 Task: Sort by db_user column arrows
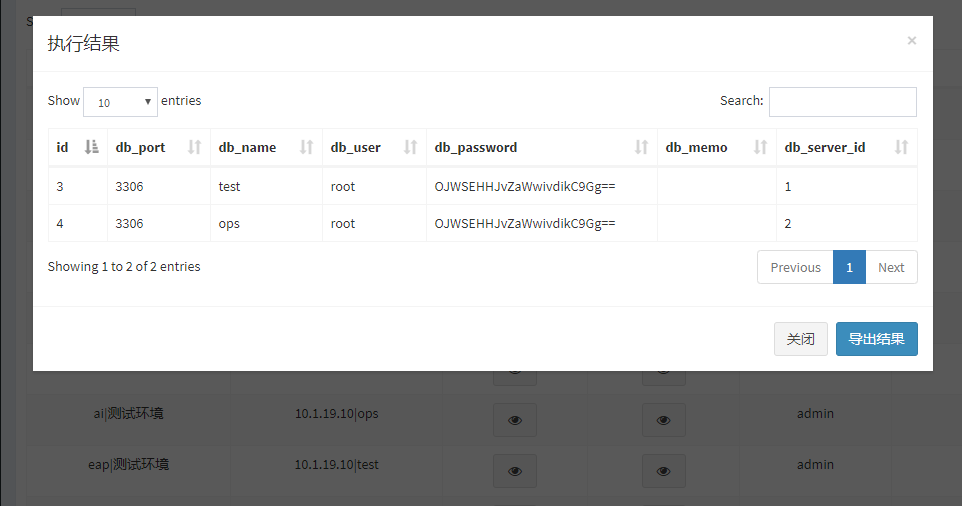pyautogui.click(x=410, y=147)
